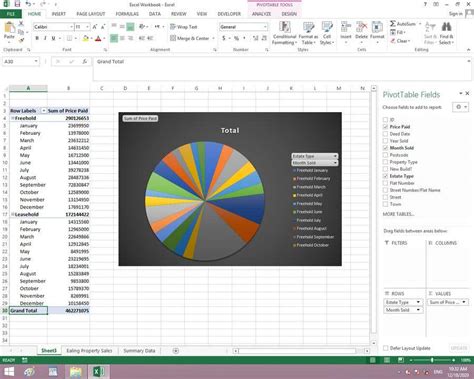Switch to Page Break Preview view icon

pyautogui.click(x=401, y=360)
